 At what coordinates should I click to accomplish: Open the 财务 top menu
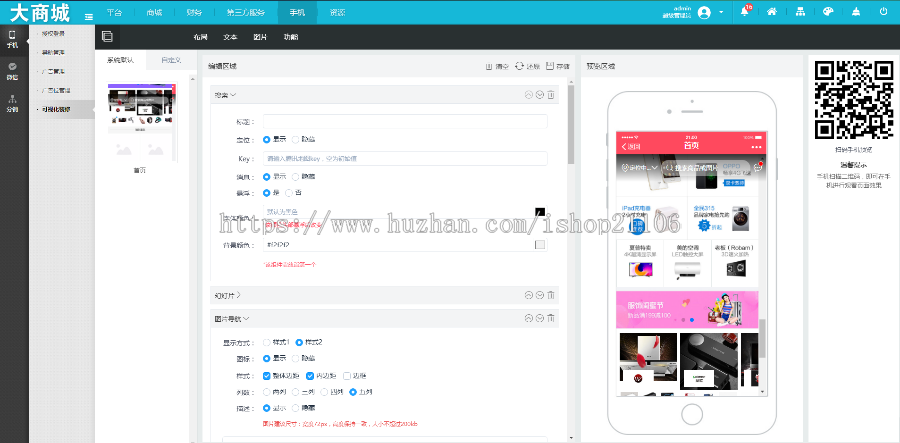click(x=193, y=12)
